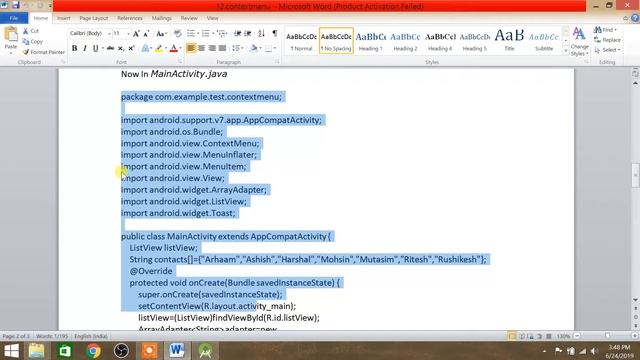This screenshot has width=640, height=360.
Task: Open the File tab
Action: pyautogui.click(x=14, y=18)
